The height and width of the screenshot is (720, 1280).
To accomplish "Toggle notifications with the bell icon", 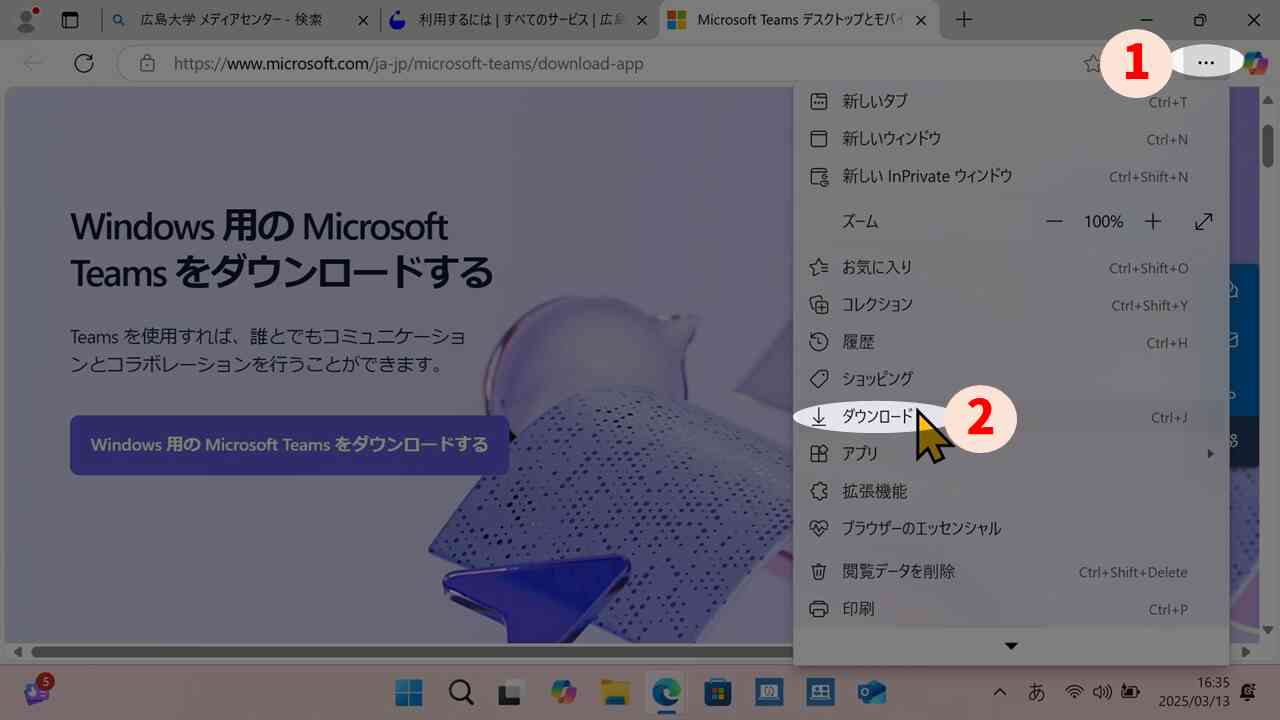I will 1246,692.
